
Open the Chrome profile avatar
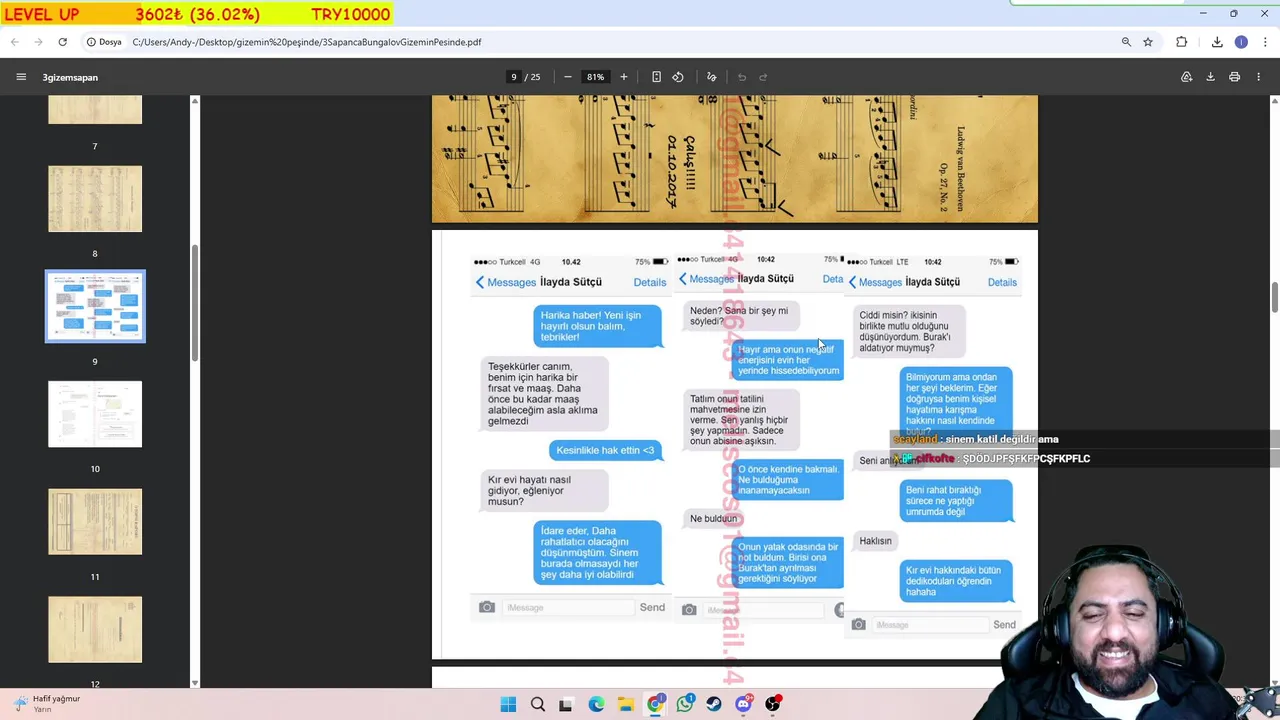click(1241, 42)
